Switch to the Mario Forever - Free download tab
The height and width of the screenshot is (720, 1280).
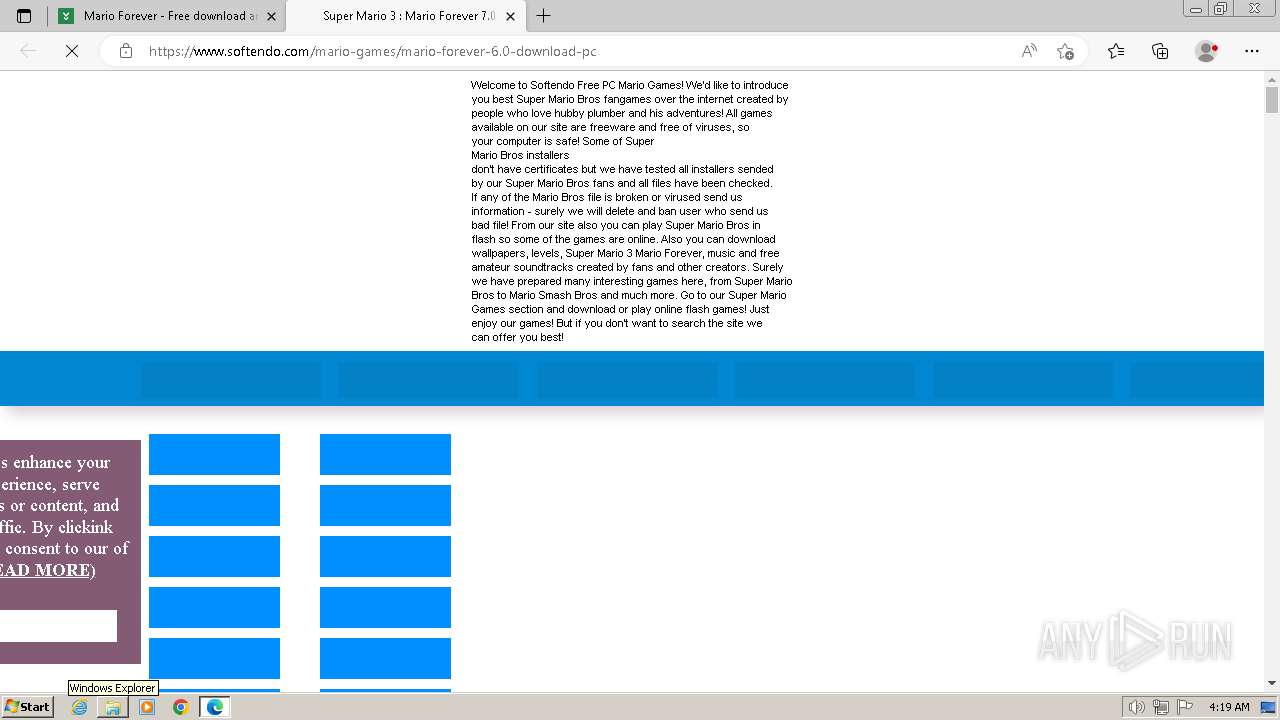158,16
